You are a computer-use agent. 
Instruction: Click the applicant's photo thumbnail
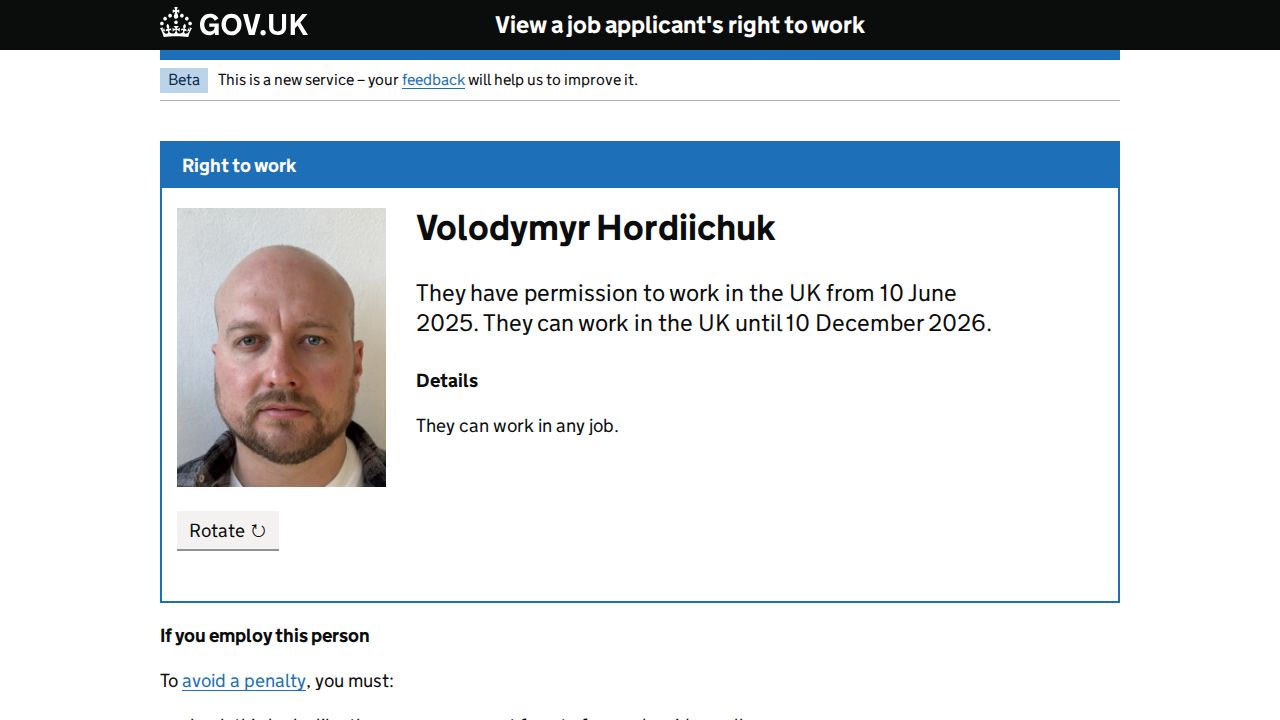[x=281, y=347]
